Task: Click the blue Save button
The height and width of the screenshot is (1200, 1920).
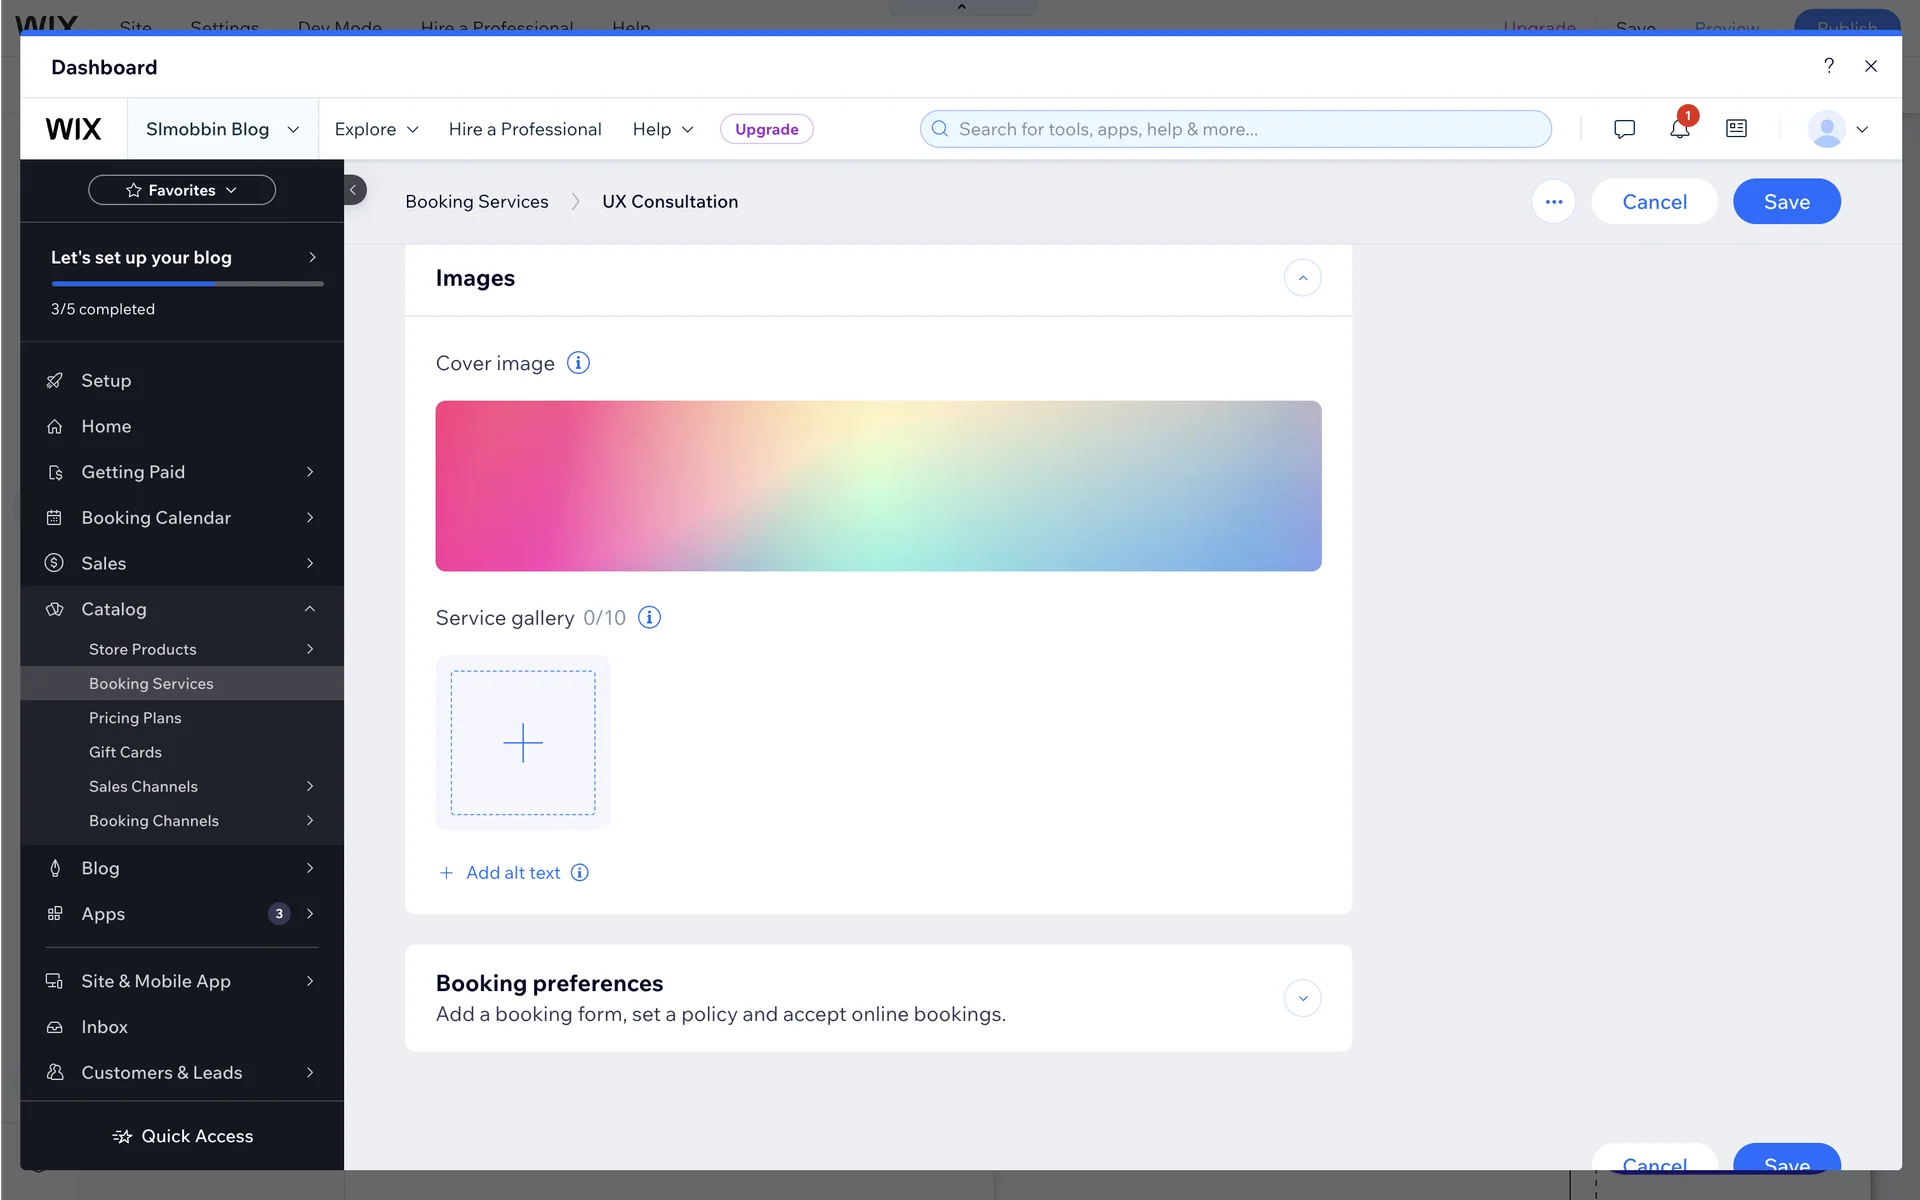Action: point(1786,202)
